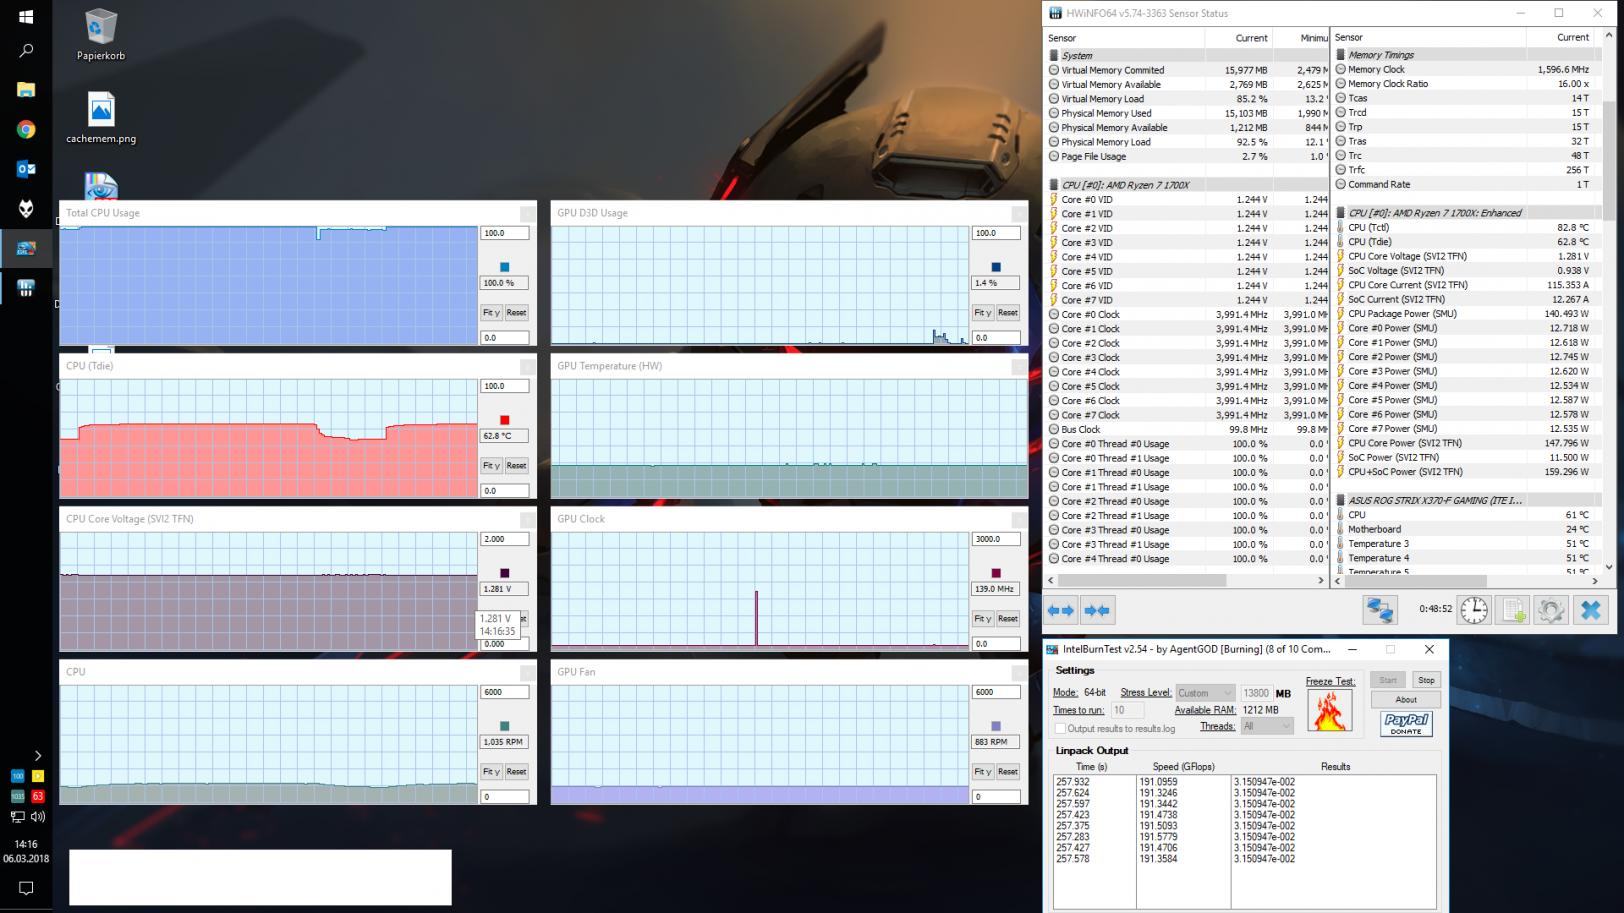
Task: Select the 'Bus Clock' sensor row
Action: coord(1186,429)
